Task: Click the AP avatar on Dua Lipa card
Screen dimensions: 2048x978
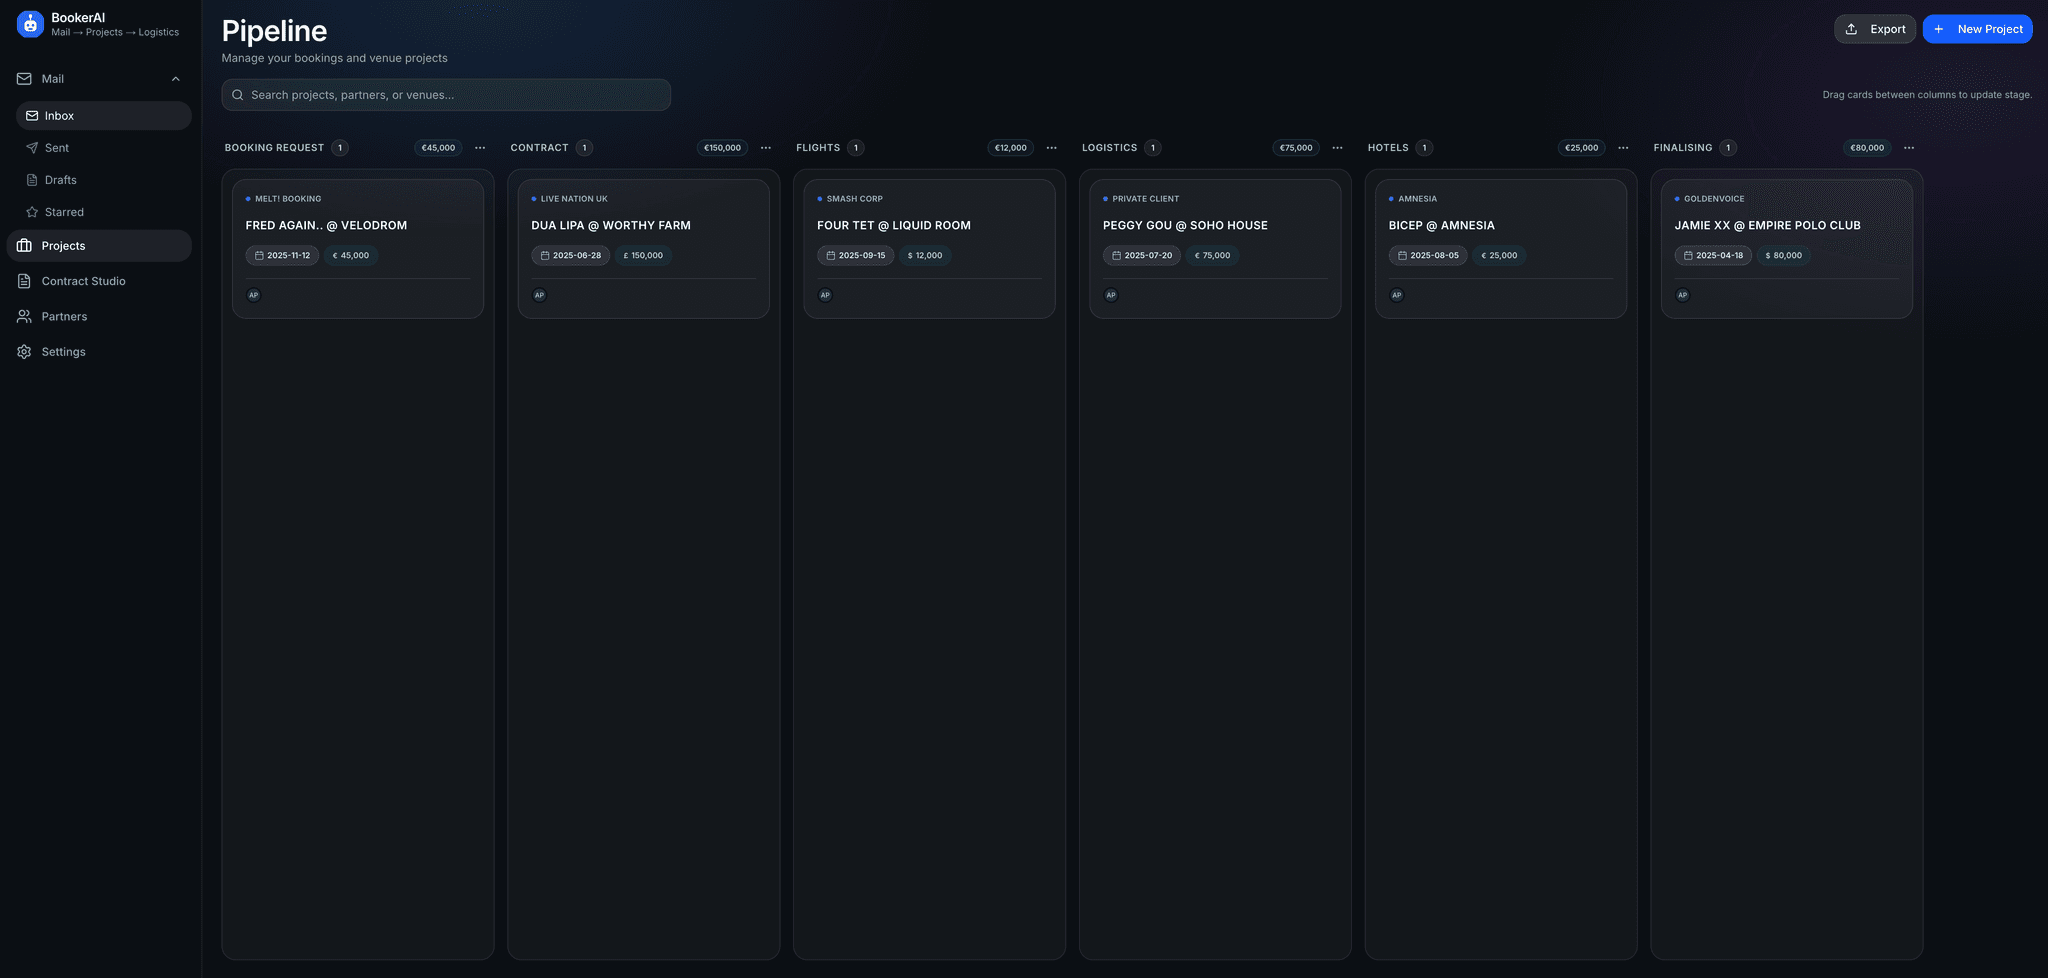Action: [x=539, y=294]
